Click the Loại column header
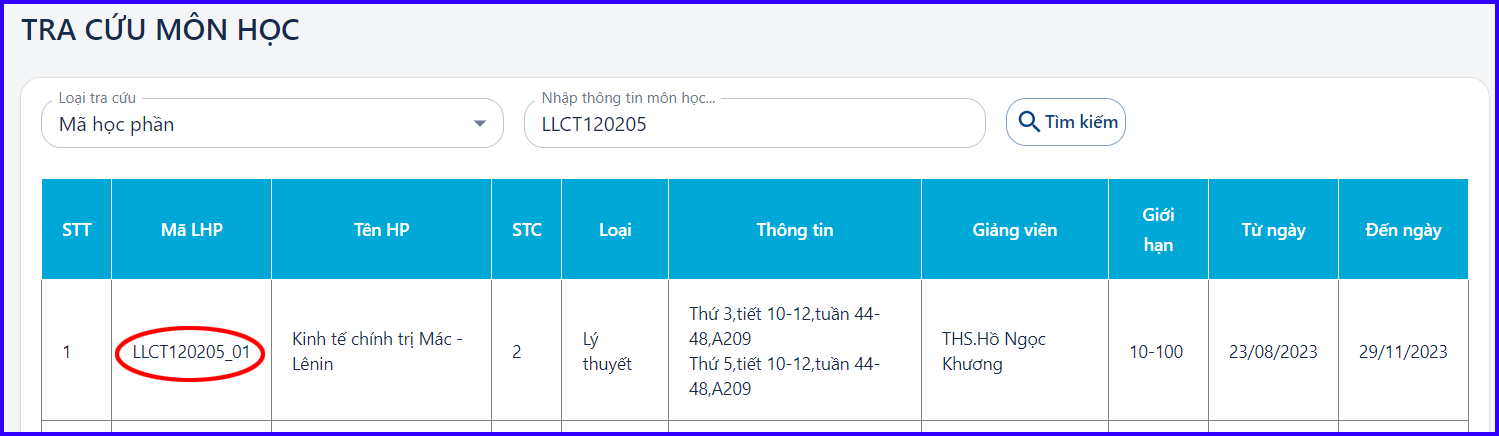 pyautogui.click(x=615, y=230)
